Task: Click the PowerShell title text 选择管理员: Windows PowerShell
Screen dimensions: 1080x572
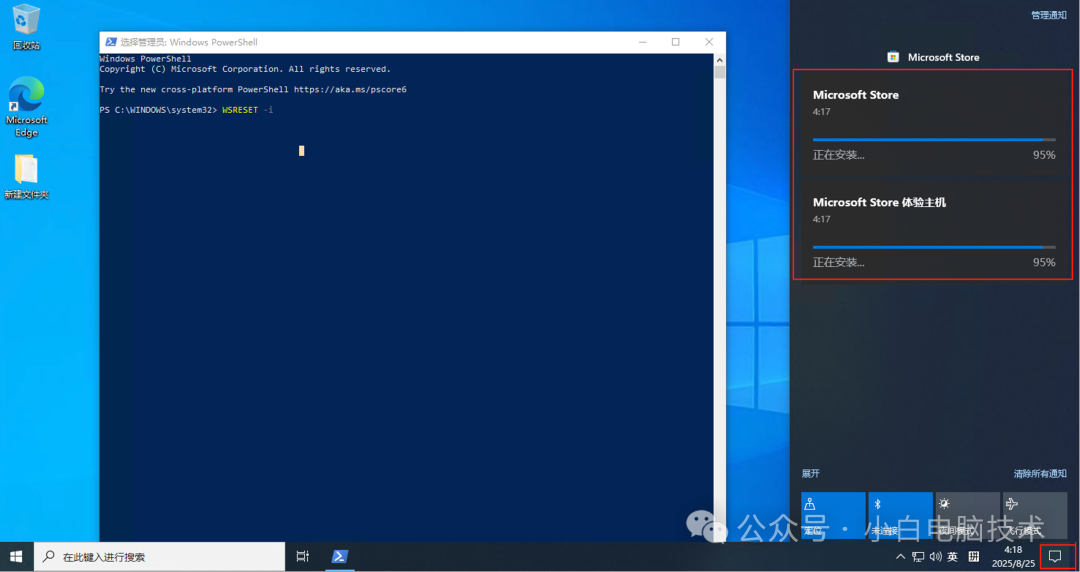Action: click(189, 42)
